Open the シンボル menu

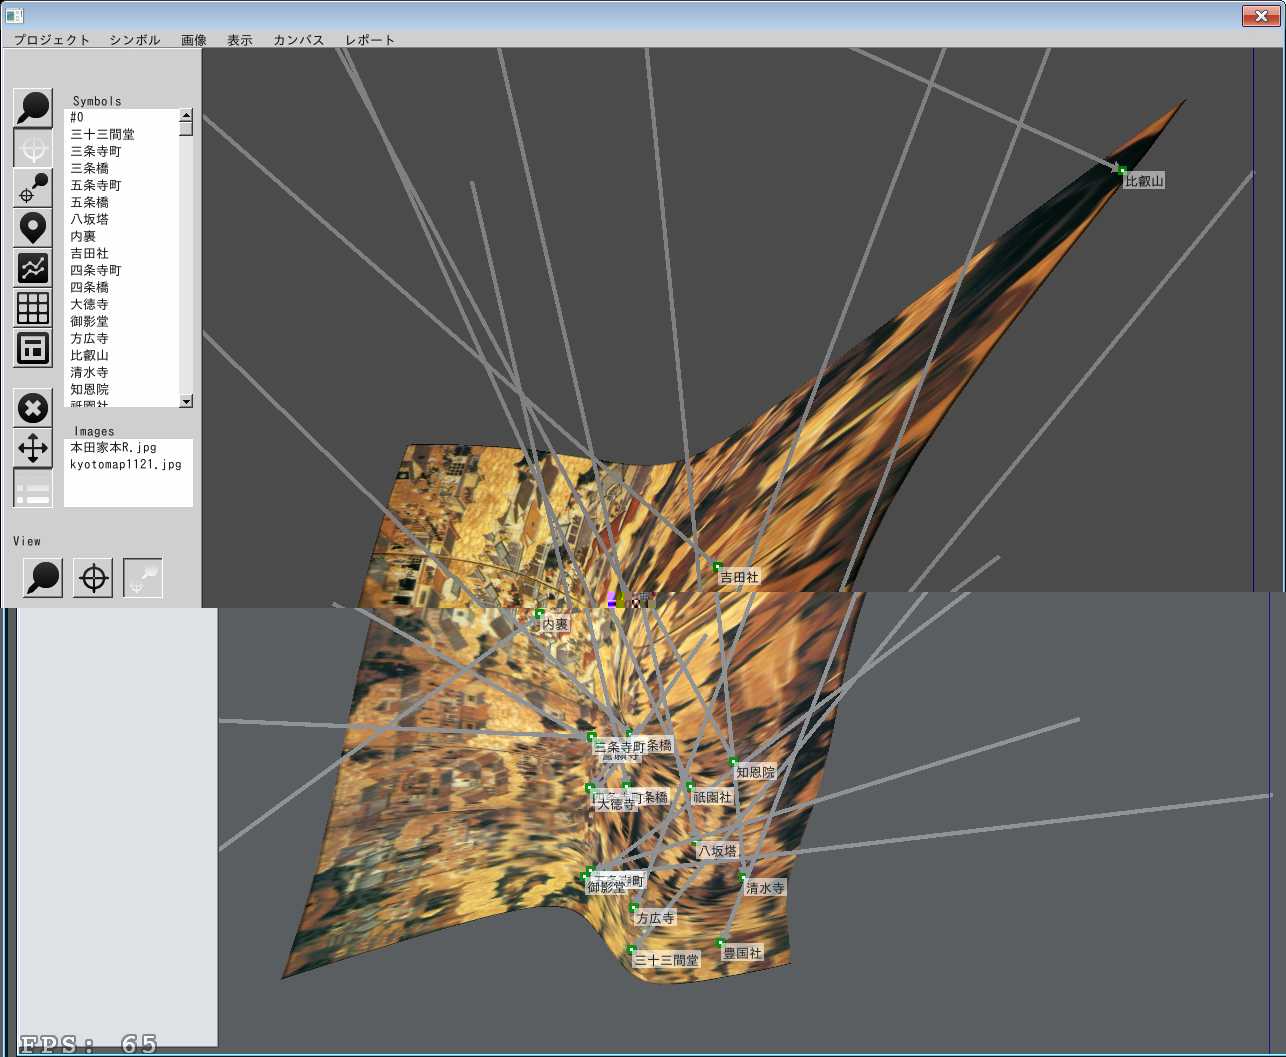(135, 40)
